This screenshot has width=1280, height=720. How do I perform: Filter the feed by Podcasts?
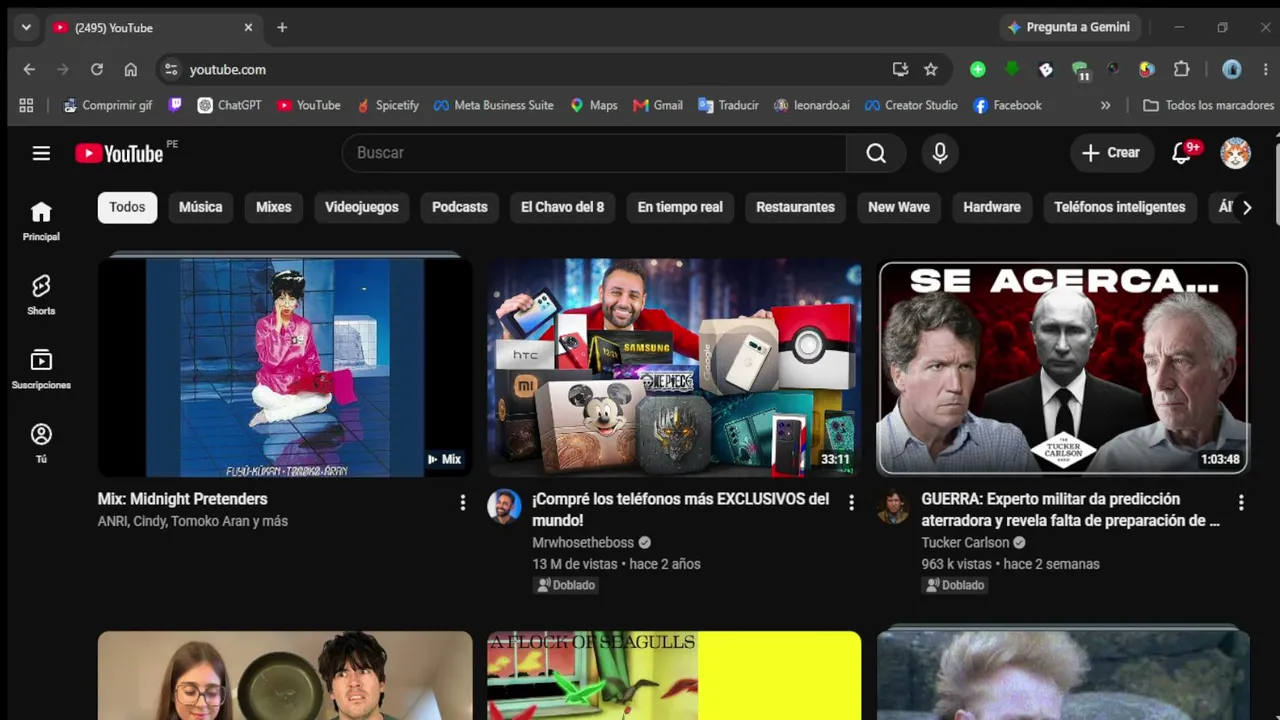click(460, 207)
